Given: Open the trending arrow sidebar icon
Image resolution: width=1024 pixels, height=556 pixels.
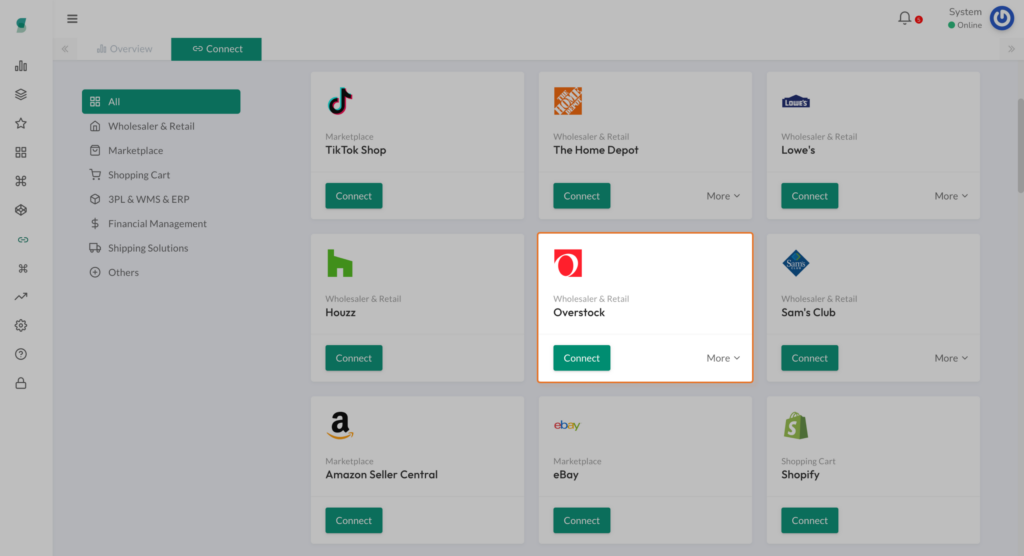Looking at the screenshot, I should [x=21, y=297].
